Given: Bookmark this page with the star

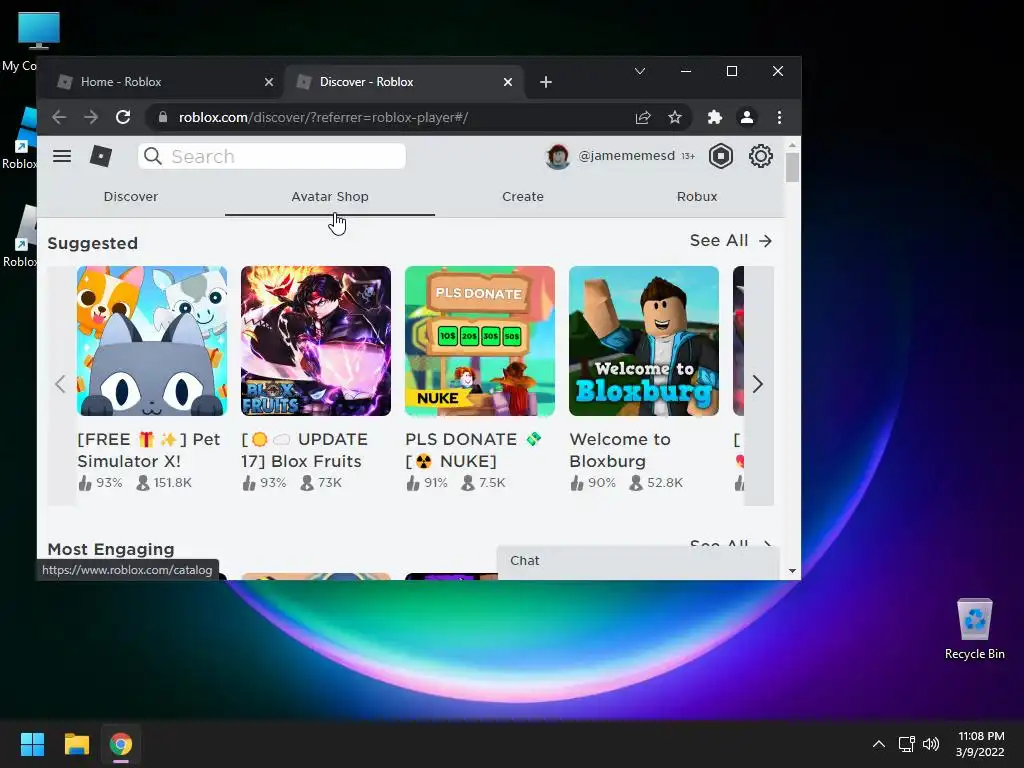Looking at the screenshot, I should (675, 118).
